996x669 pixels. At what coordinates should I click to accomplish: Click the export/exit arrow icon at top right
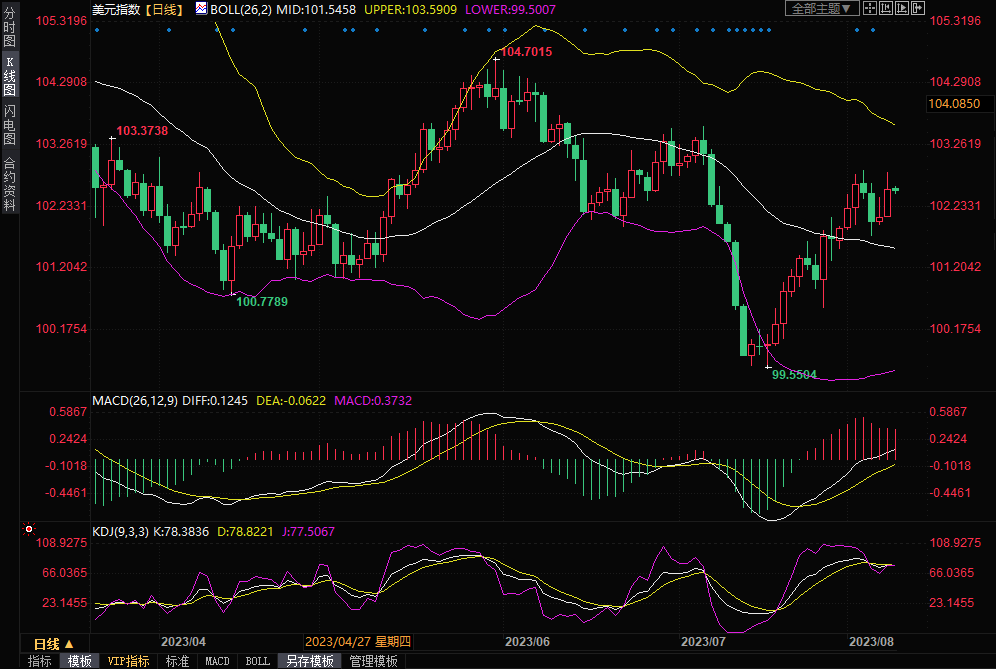918,8
